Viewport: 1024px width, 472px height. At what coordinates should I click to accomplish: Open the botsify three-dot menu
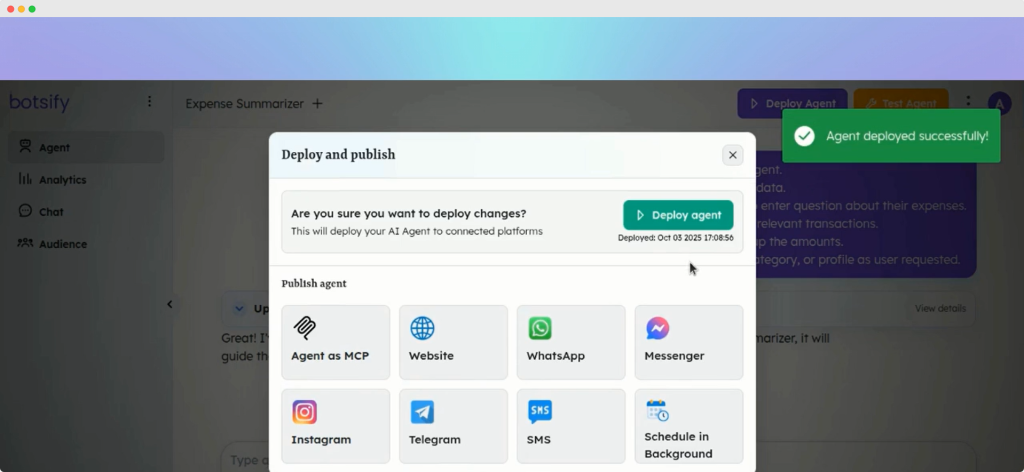click(149, 102)
